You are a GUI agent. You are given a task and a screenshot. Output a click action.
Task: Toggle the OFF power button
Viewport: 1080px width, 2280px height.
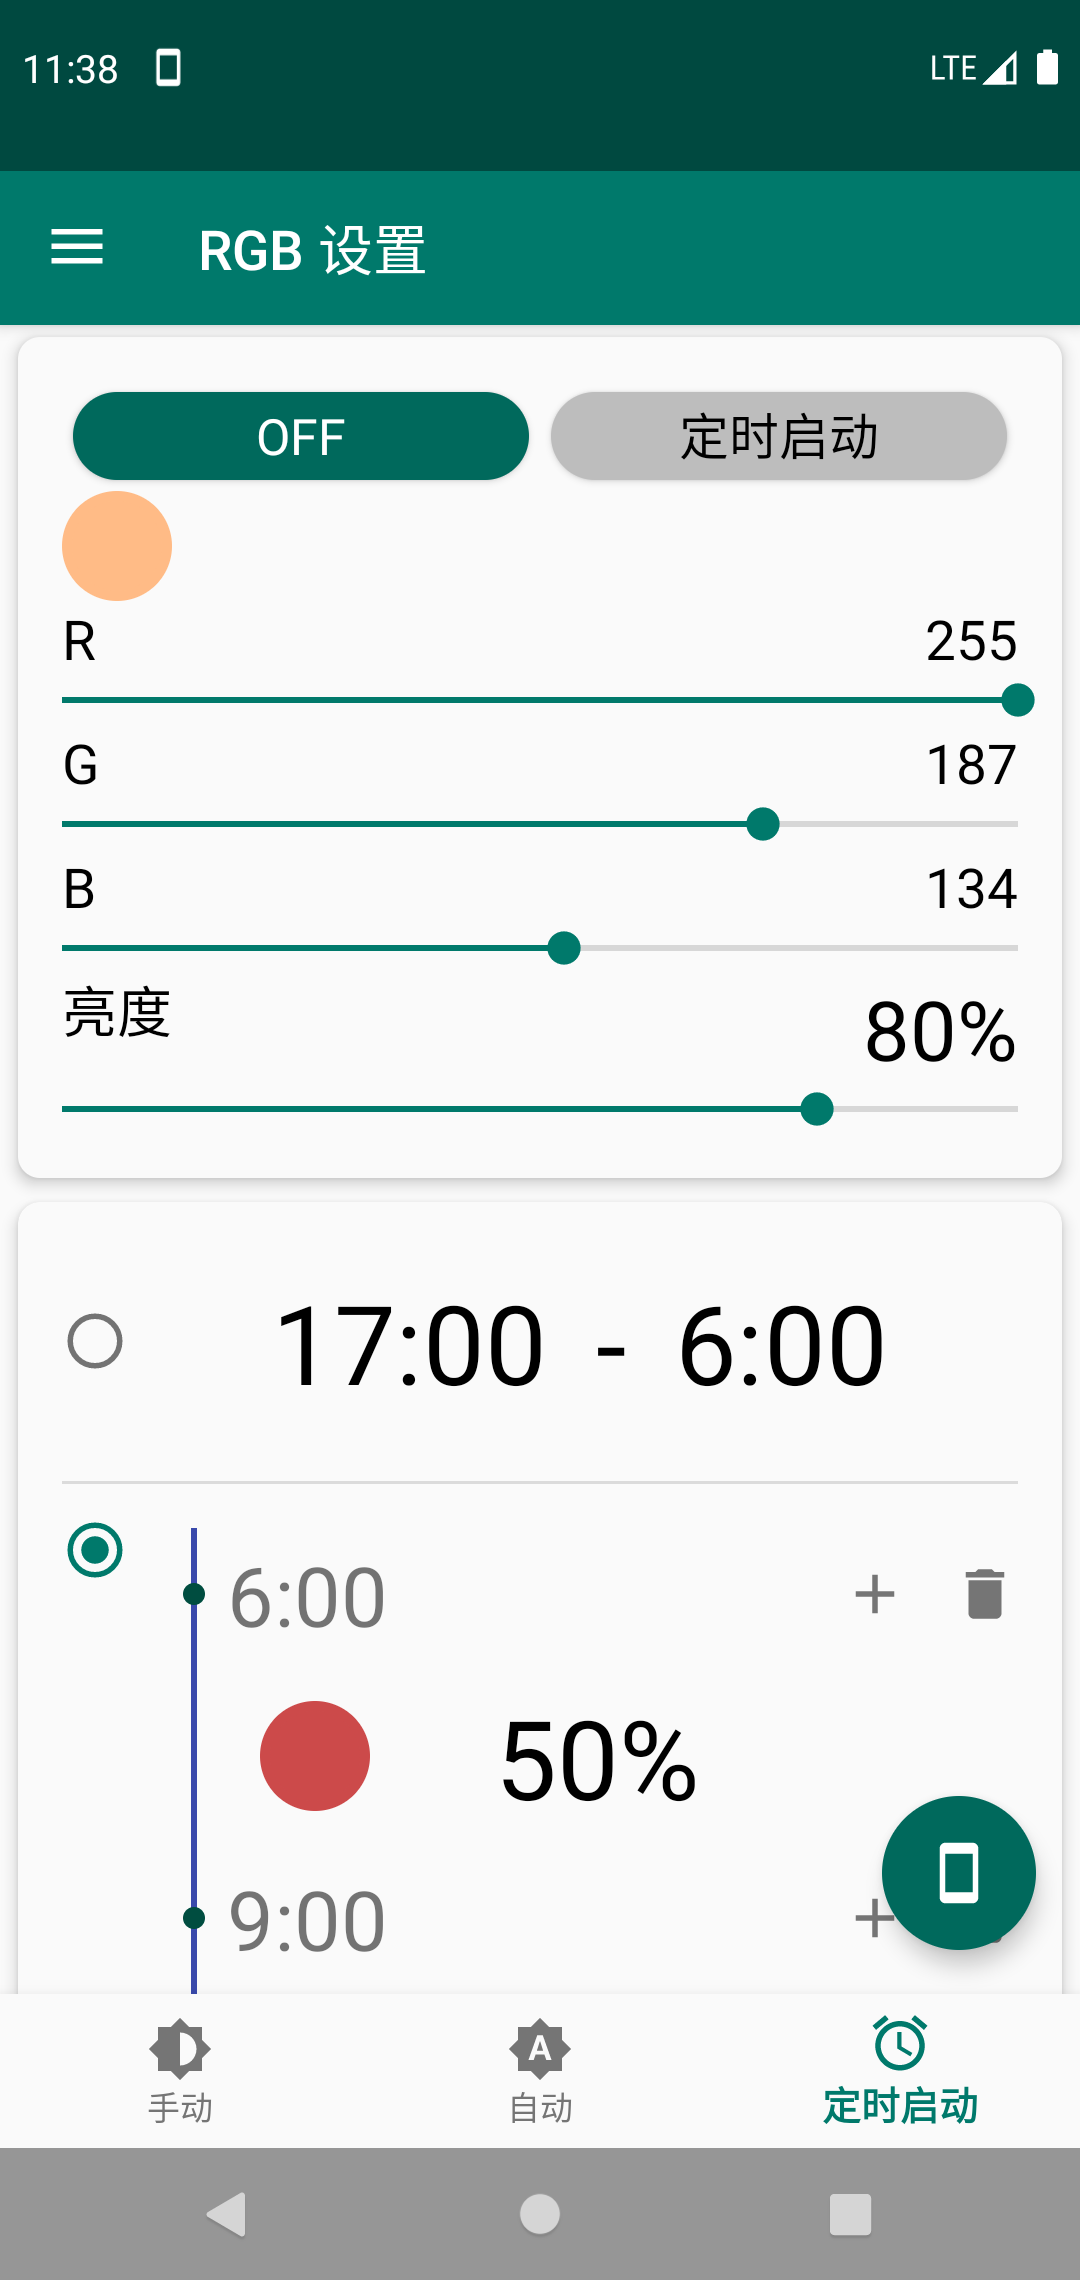(x=300, y=436)
